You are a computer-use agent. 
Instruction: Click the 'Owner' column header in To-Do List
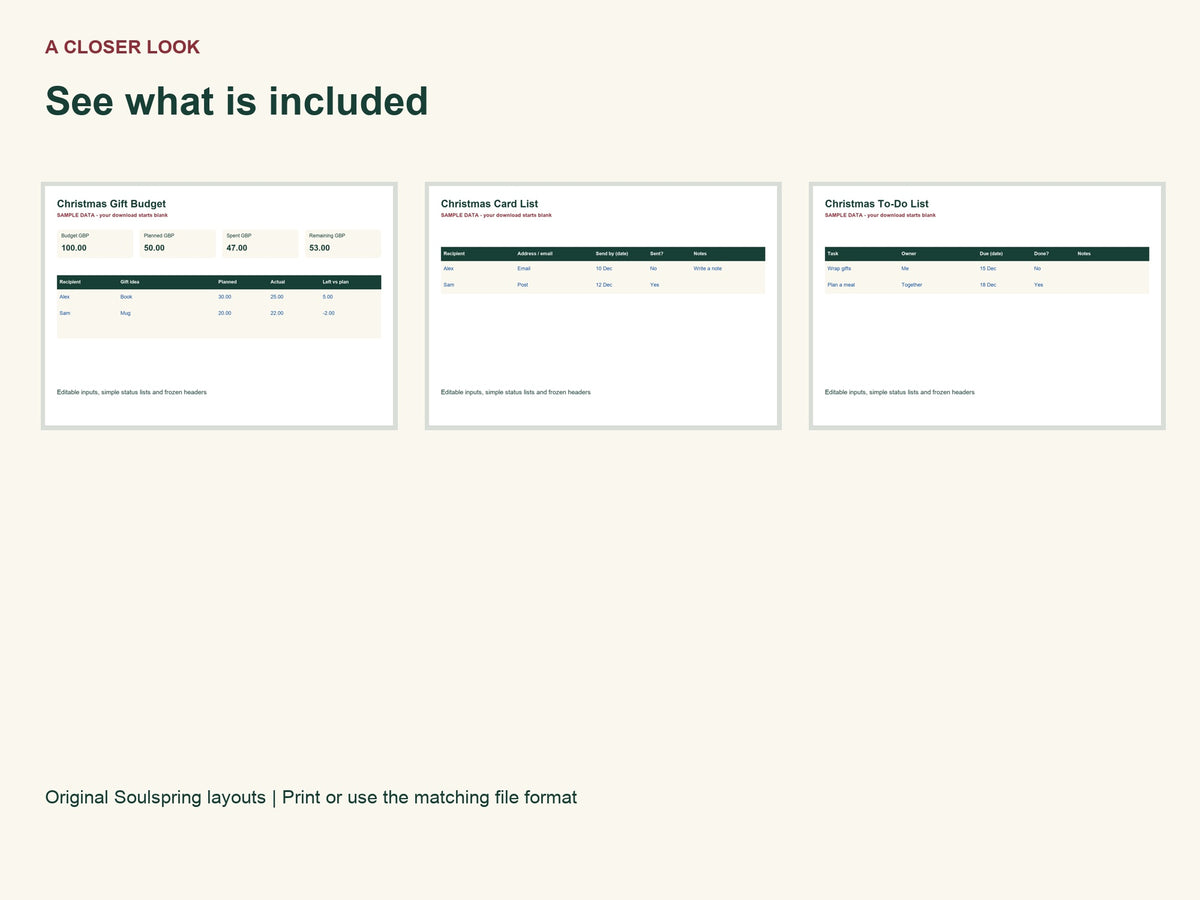point(909,254)
